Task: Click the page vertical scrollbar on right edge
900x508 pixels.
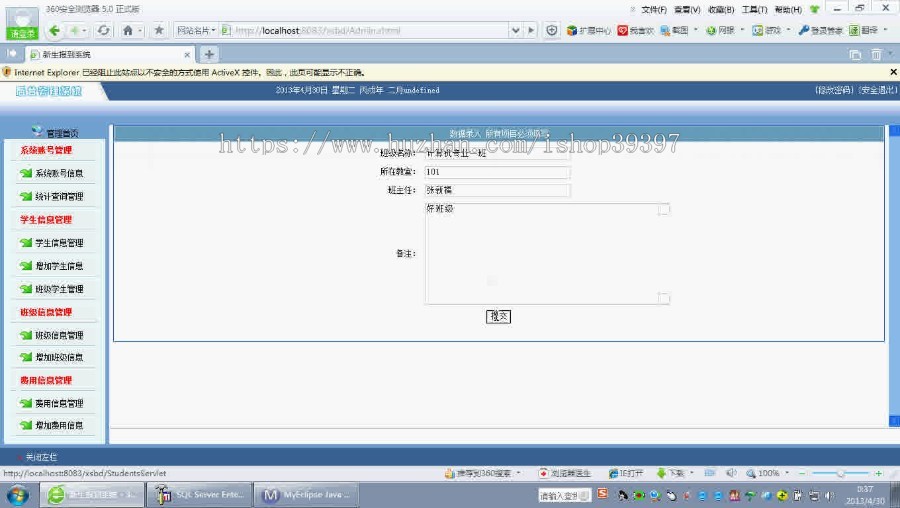Action: point(894,276)
